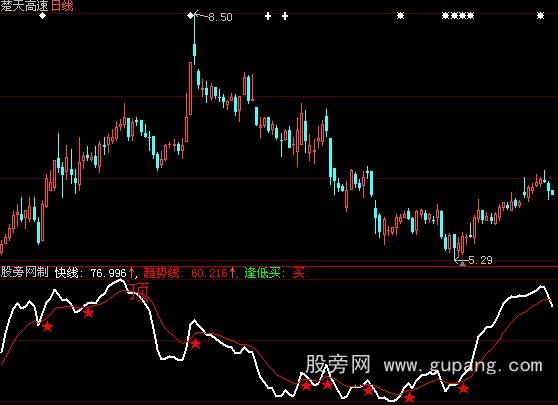The image size is (558, 405).
Task: Click the white diamond marker beside 8.50
Action: pos(191,15)
